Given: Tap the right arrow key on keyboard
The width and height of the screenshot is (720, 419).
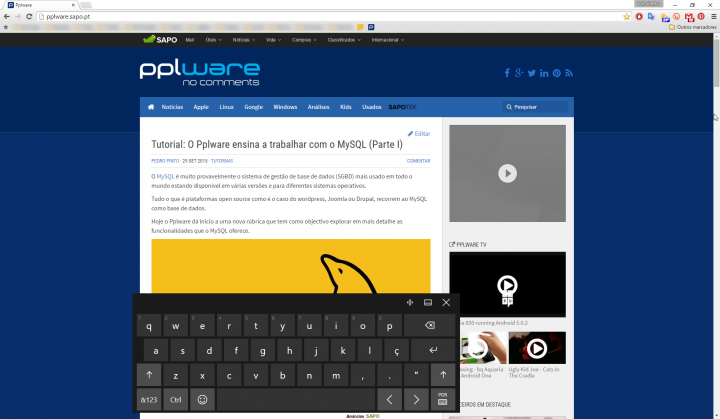Looking at the screenshot, I should (x=416, y=400).
